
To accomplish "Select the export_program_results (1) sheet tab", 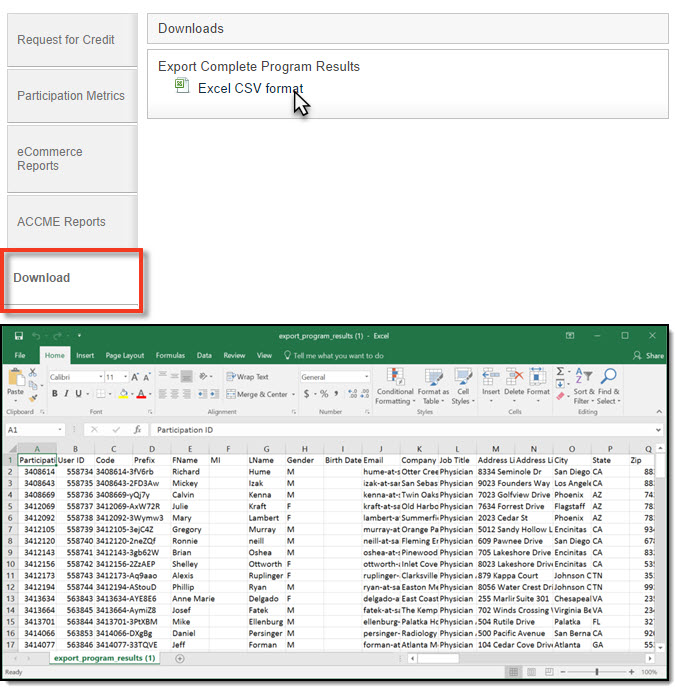I will coord(104,658).
